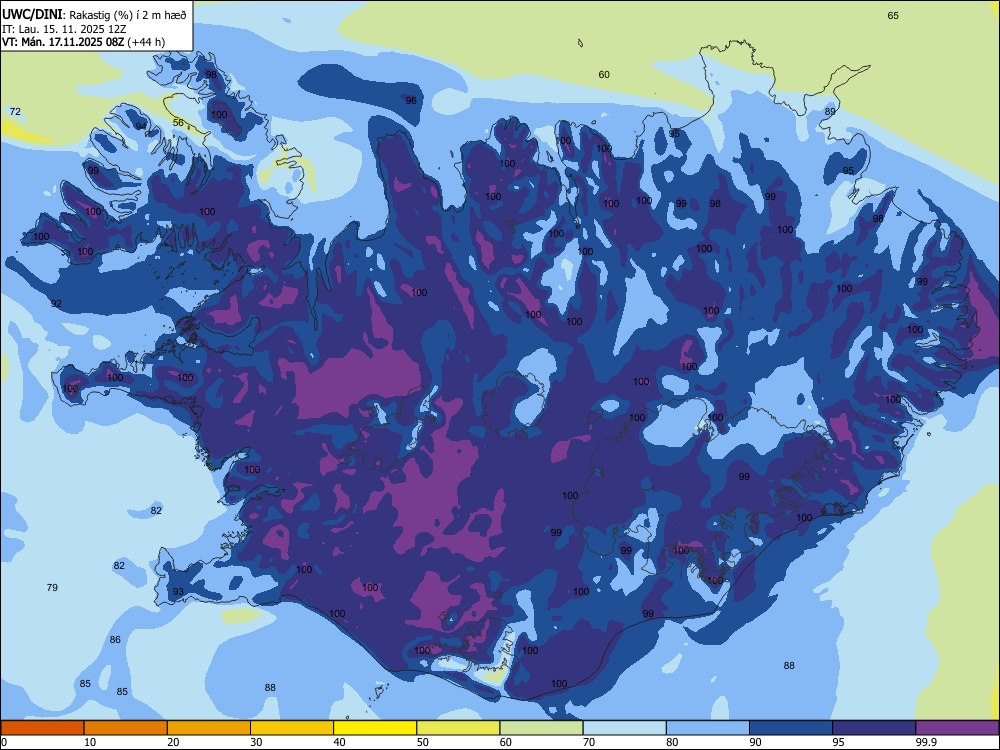
Task: Click the legend tick label 70
Action: pos(589,742)
